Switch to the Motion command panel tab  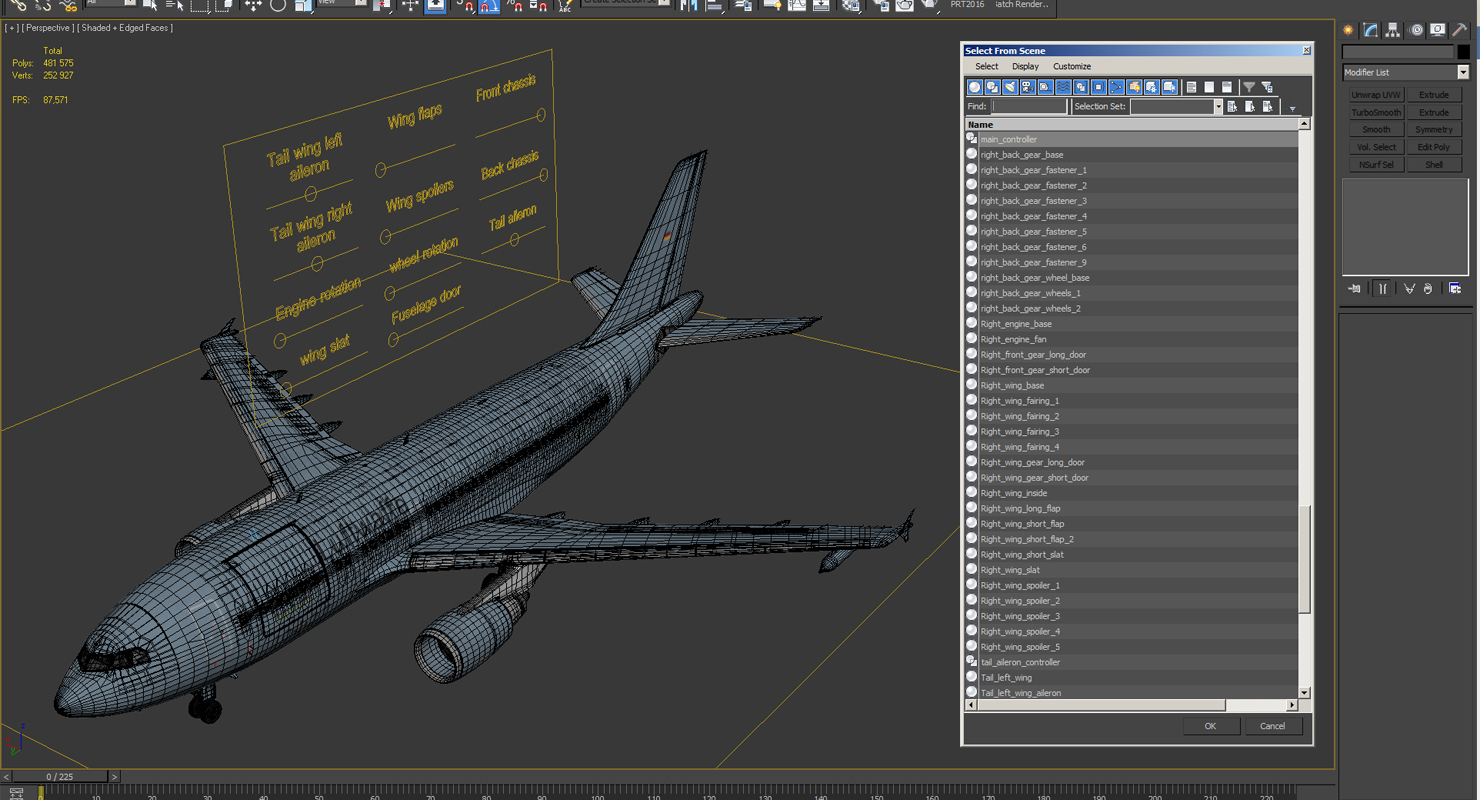[1415, 30]
